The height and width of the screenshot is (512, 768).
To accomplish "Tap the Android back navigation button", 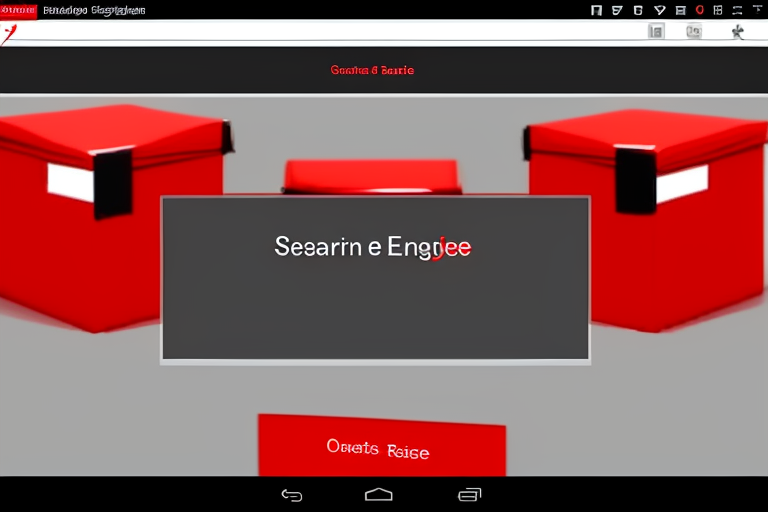I will pyautogui.click(x=292, y=494).
